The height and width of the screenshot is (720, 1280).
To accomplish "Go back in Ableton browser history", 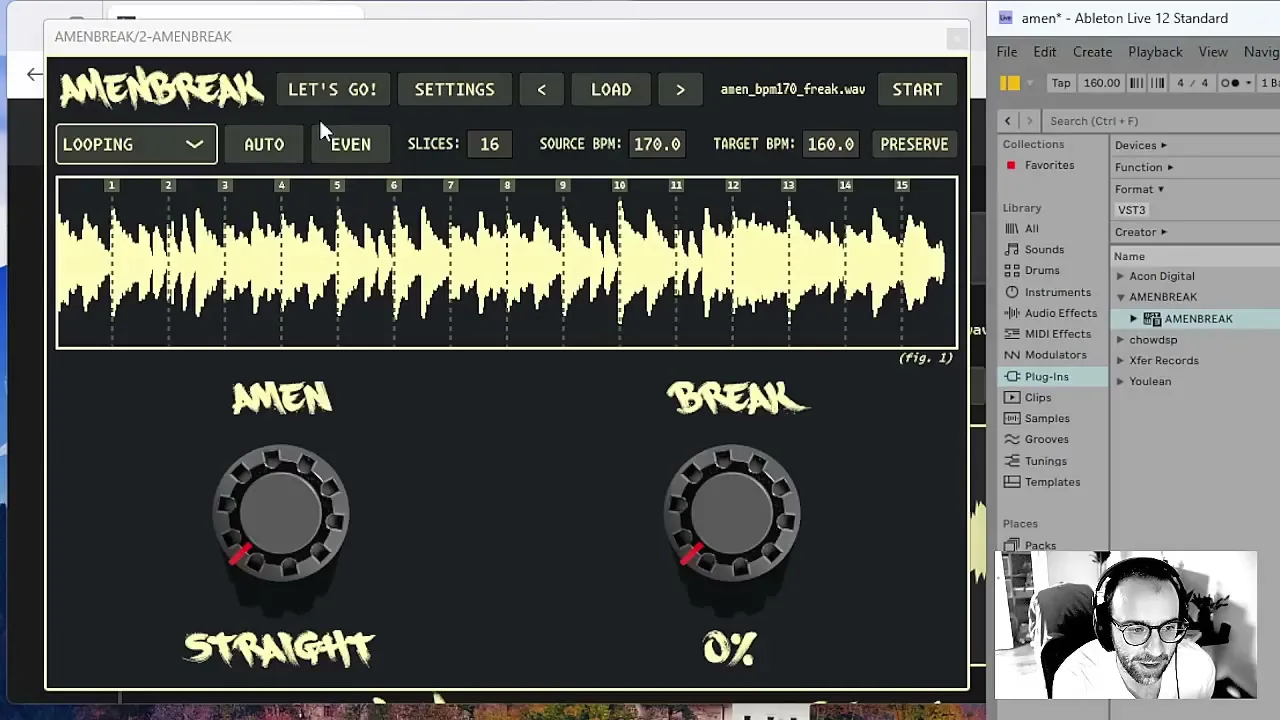I will (x=1007, y=121).
